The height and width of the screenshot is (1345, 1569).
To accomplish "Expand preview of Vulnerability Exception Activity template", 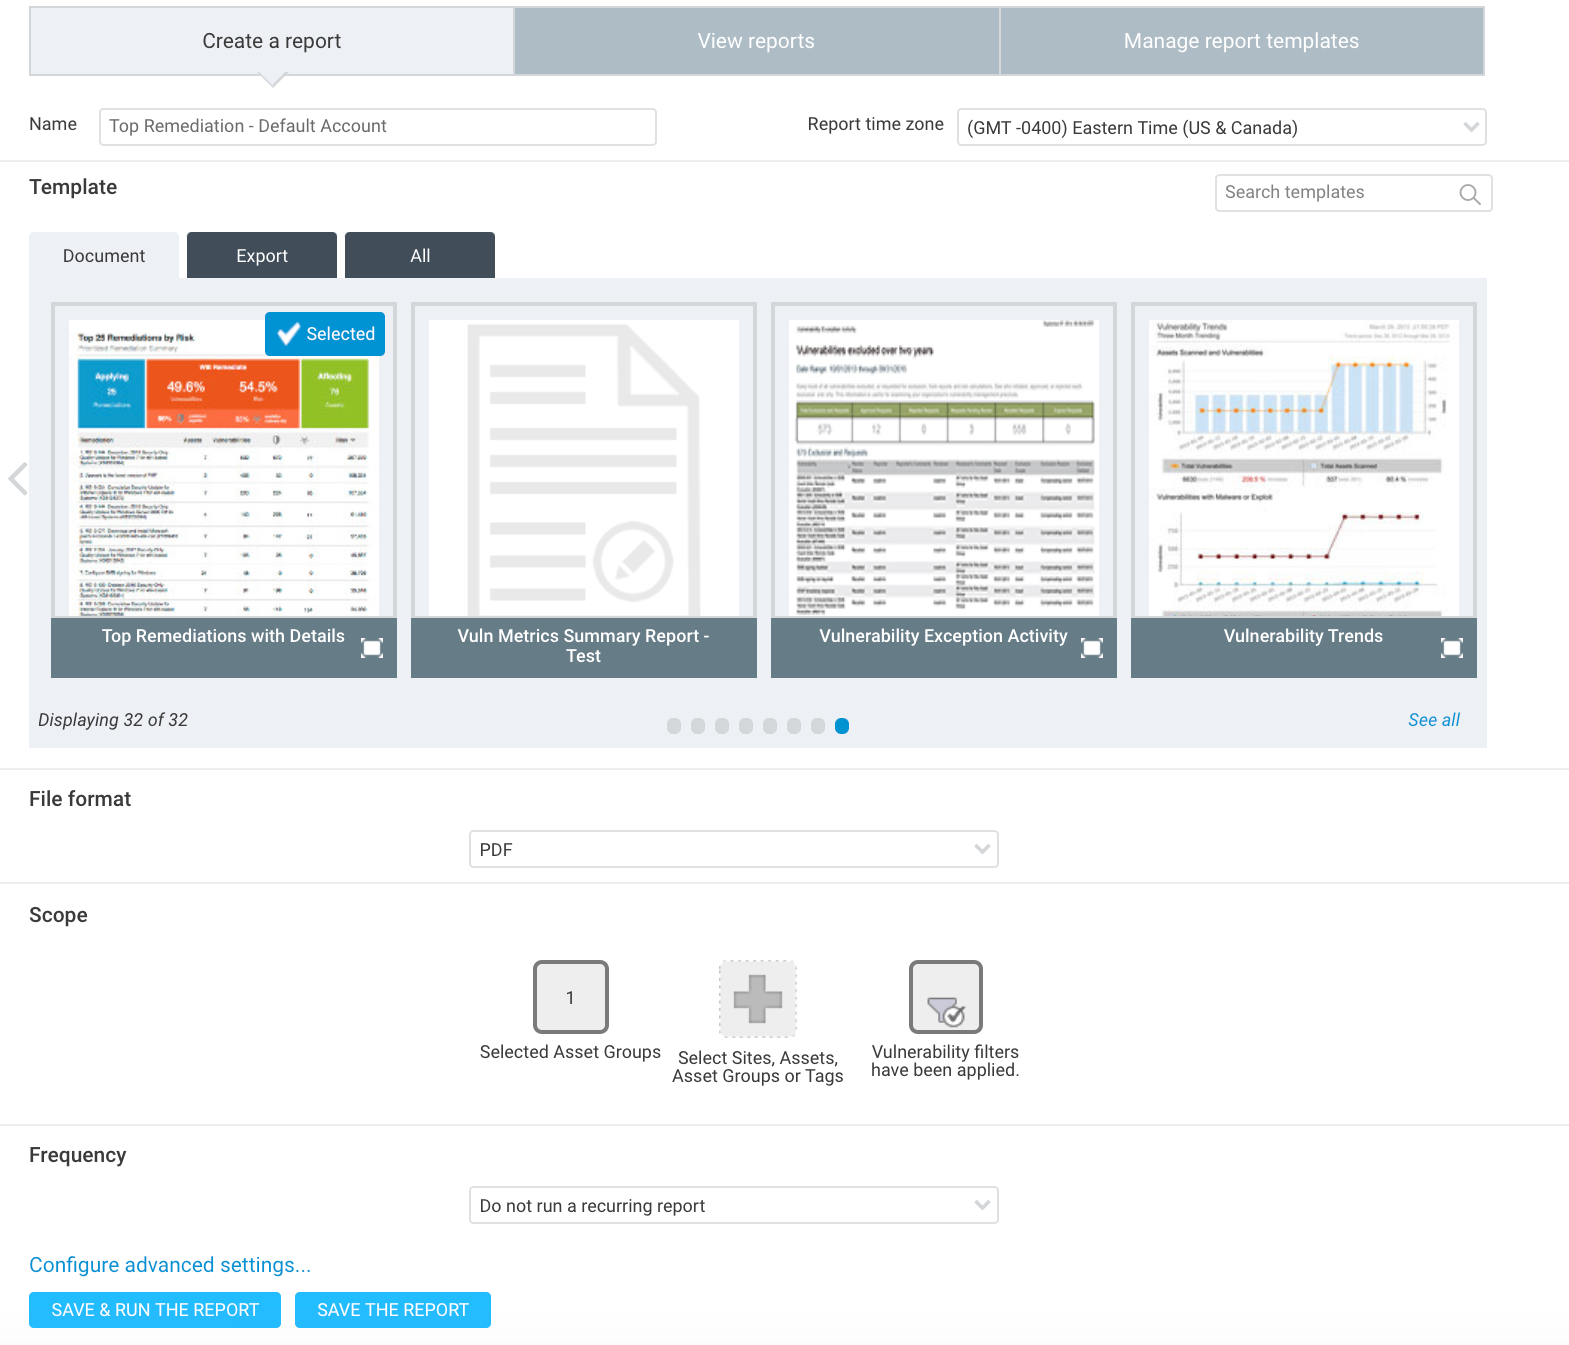I will click(x=1092, y=648).
